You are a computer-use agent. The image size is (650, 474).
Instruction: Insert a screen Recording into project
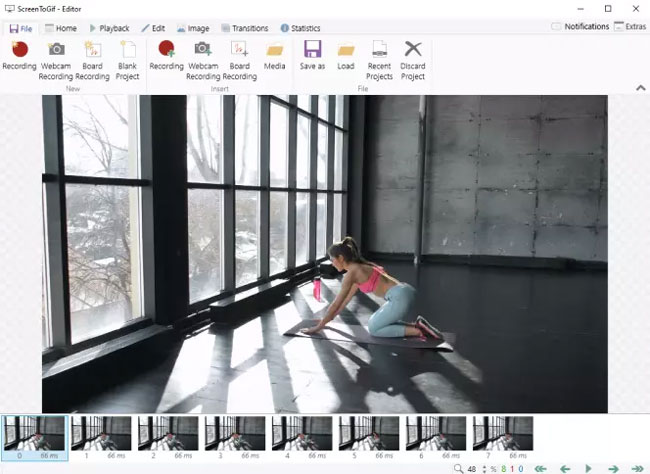click(x=166, y=55)
